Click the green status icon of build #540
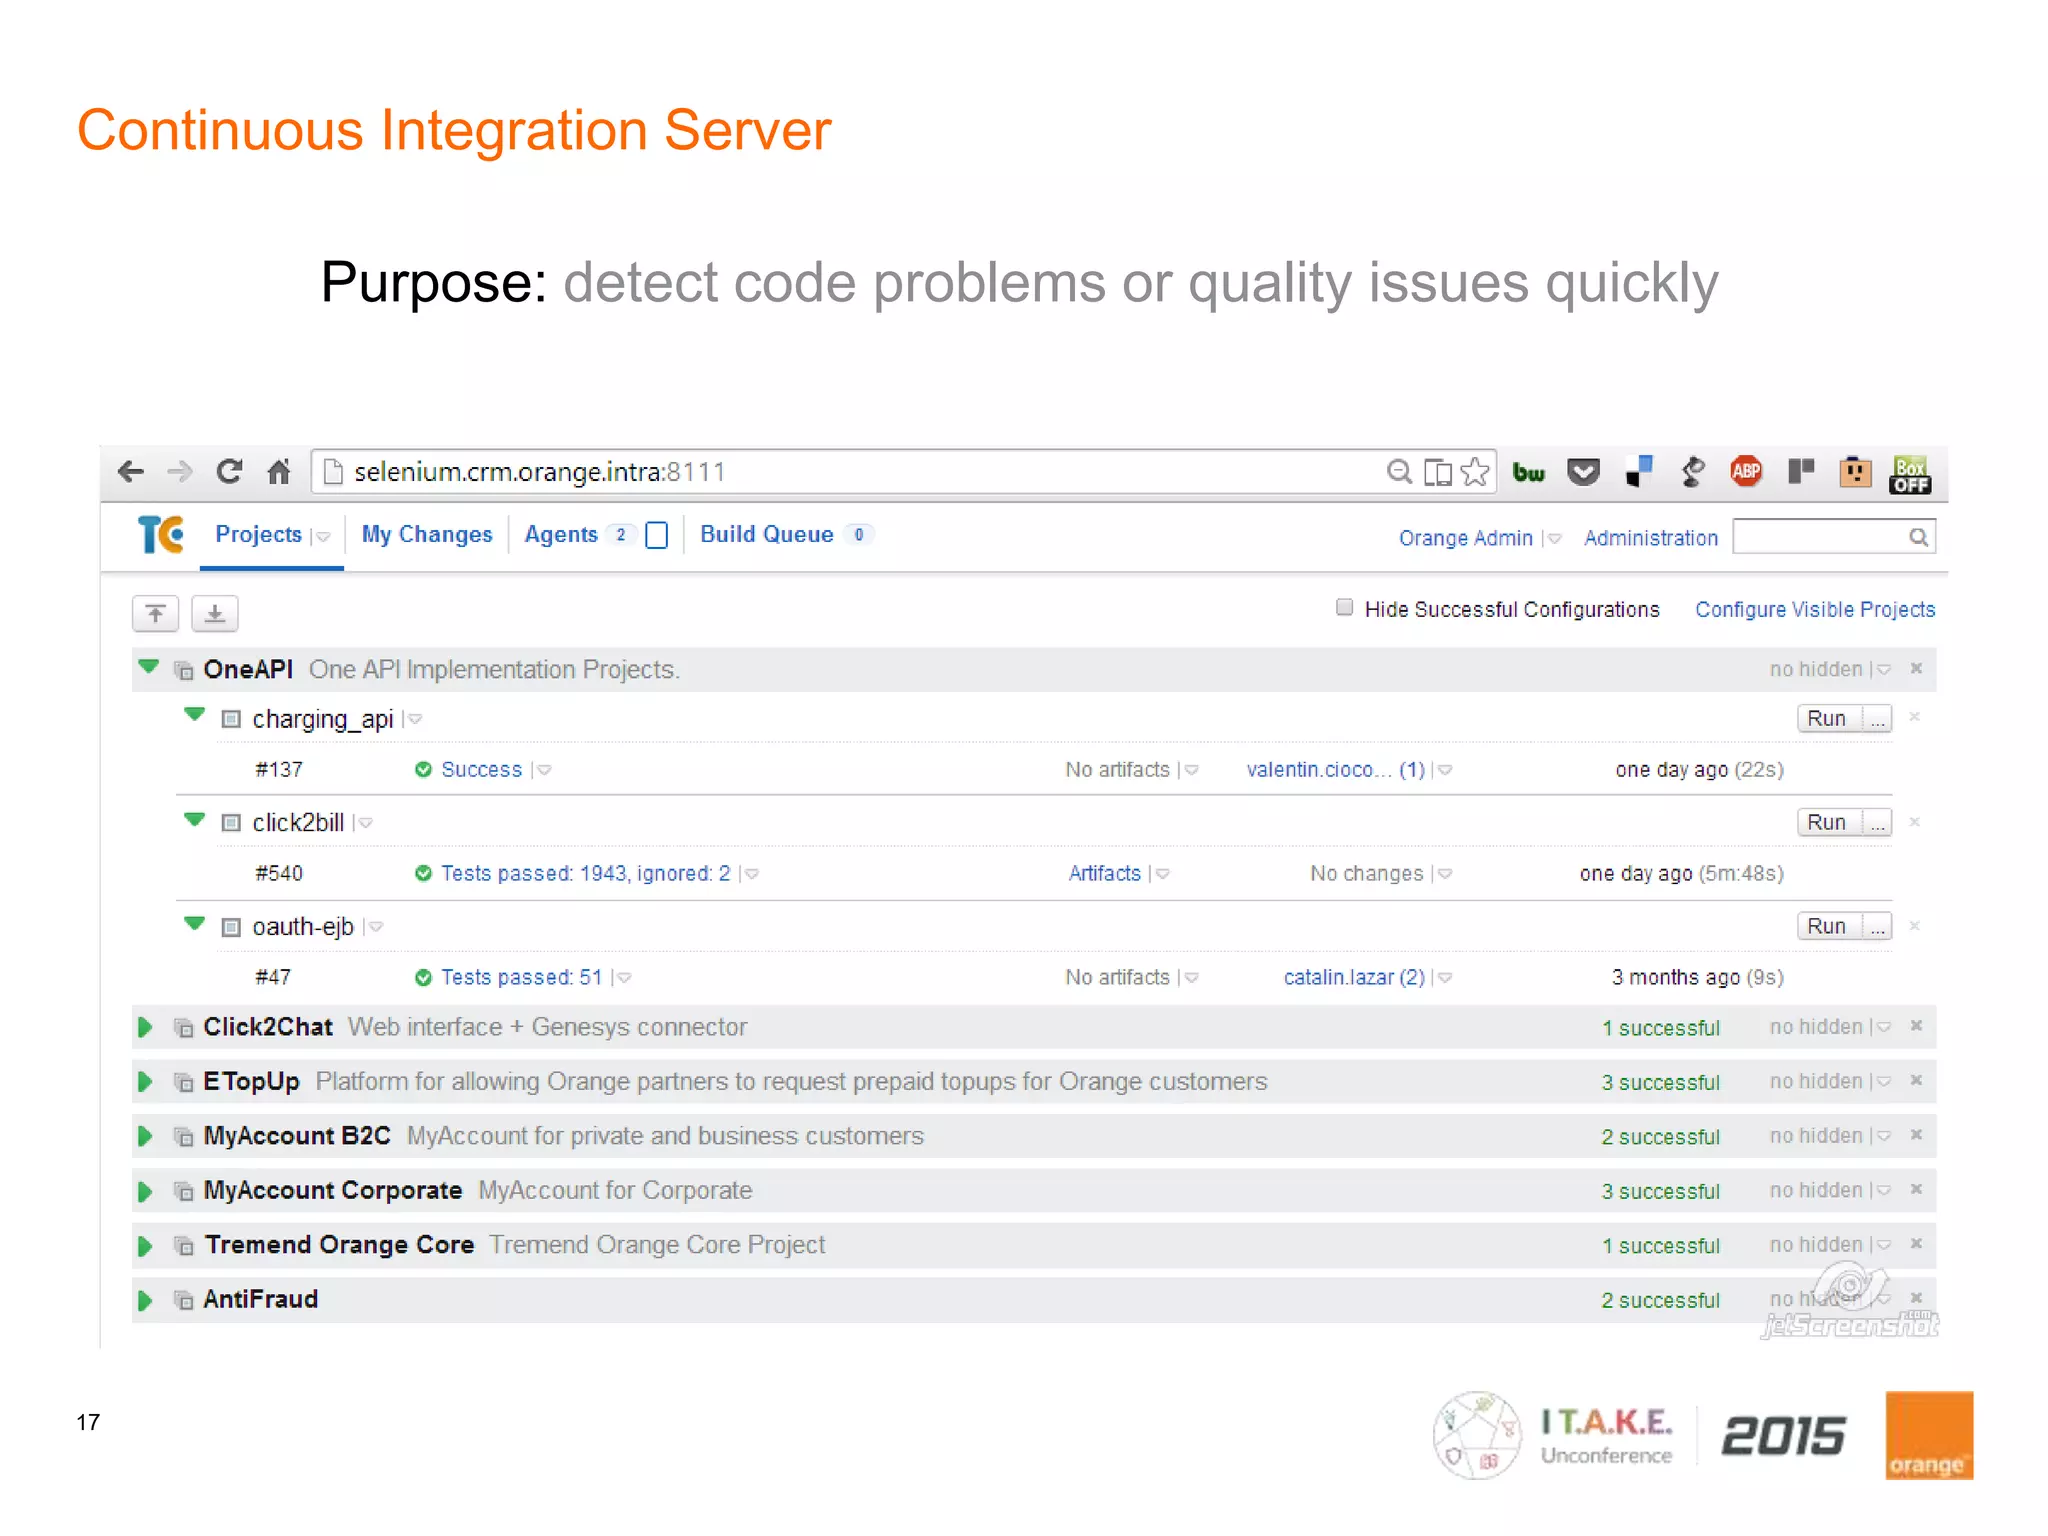This screenshot has height=1536, width=2048. (x=423, y=873)
